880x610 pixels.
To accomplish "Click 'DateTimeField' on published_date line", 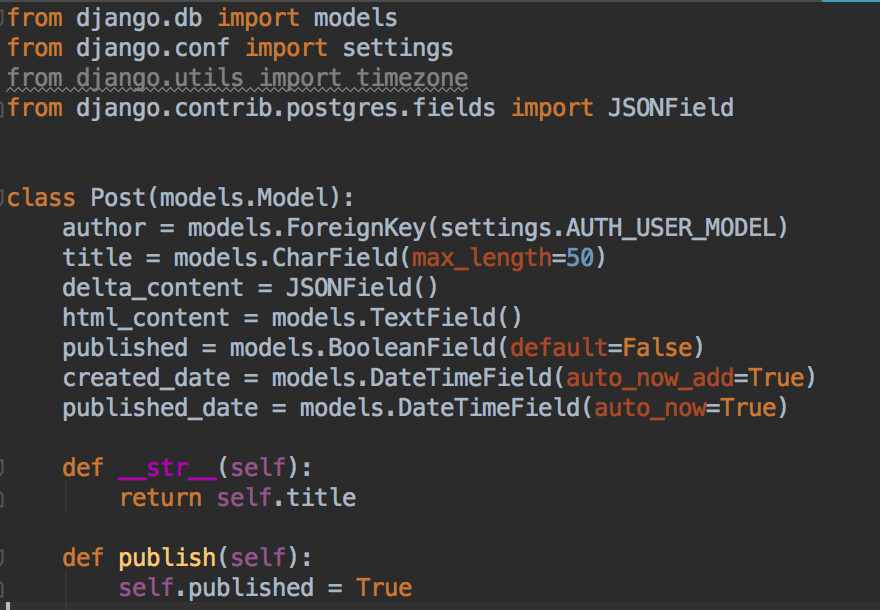I will point(488,407).
